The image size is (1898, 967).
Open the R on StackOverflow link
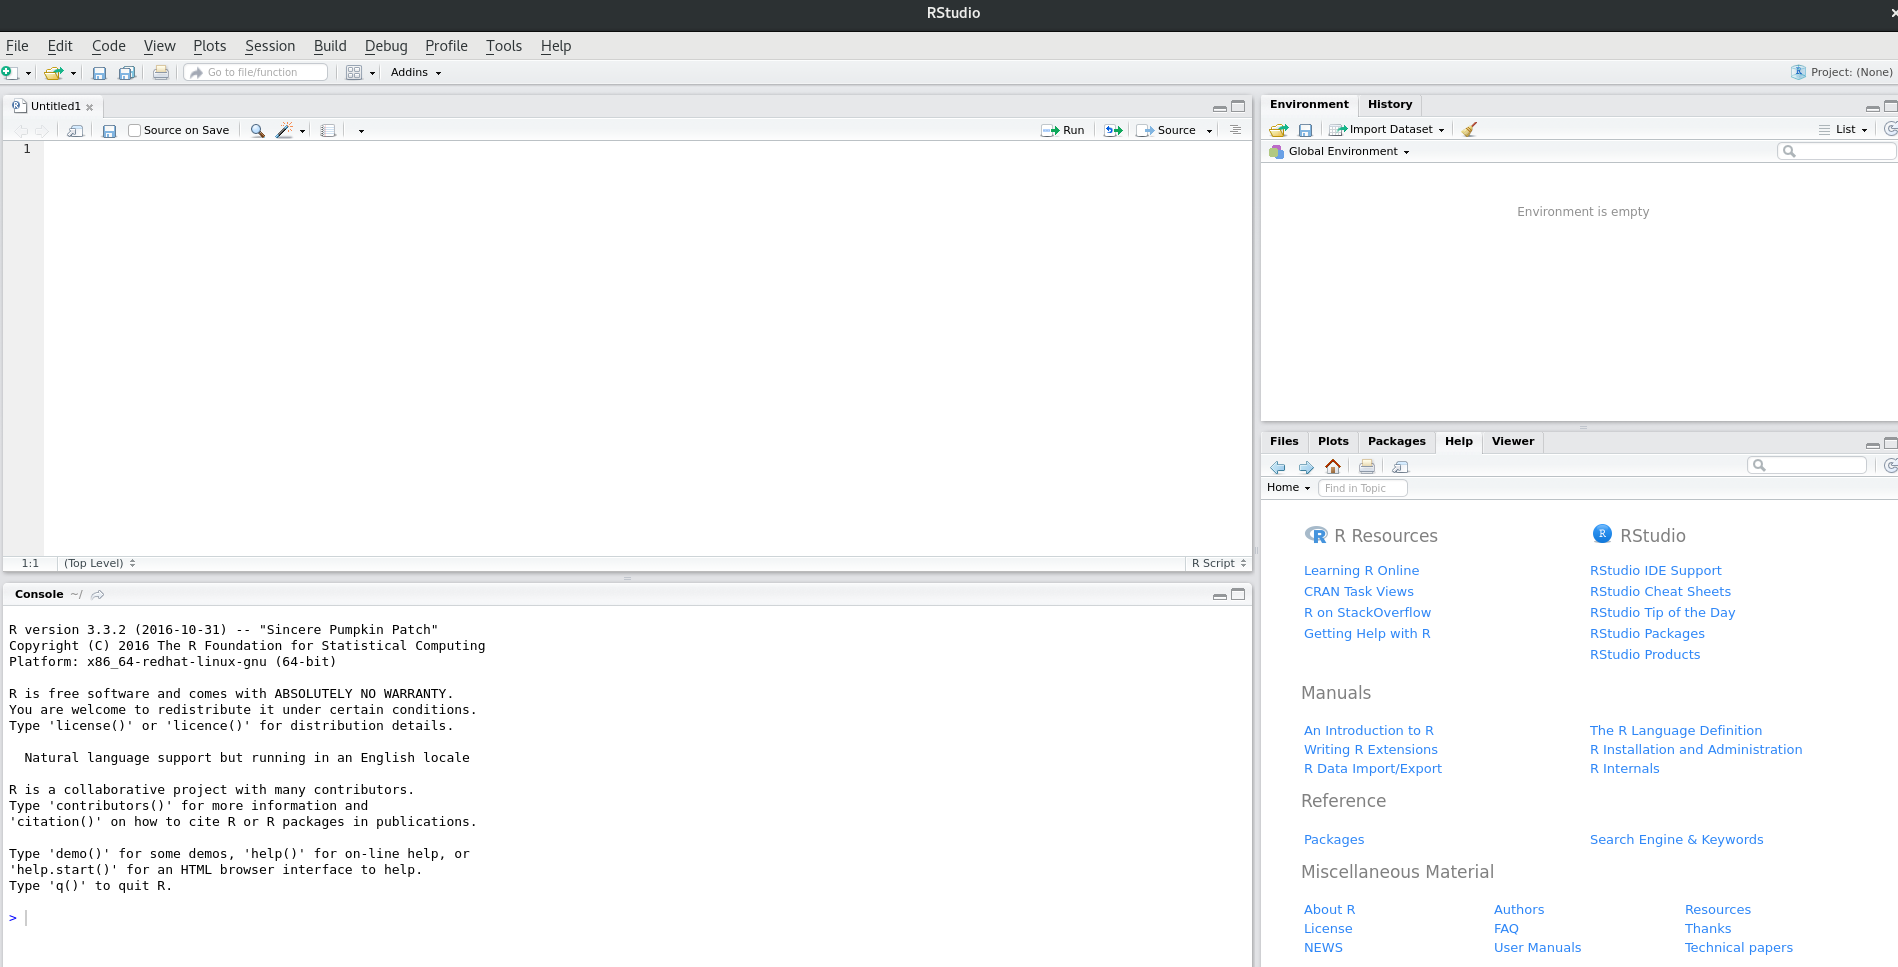[1367, 613]
